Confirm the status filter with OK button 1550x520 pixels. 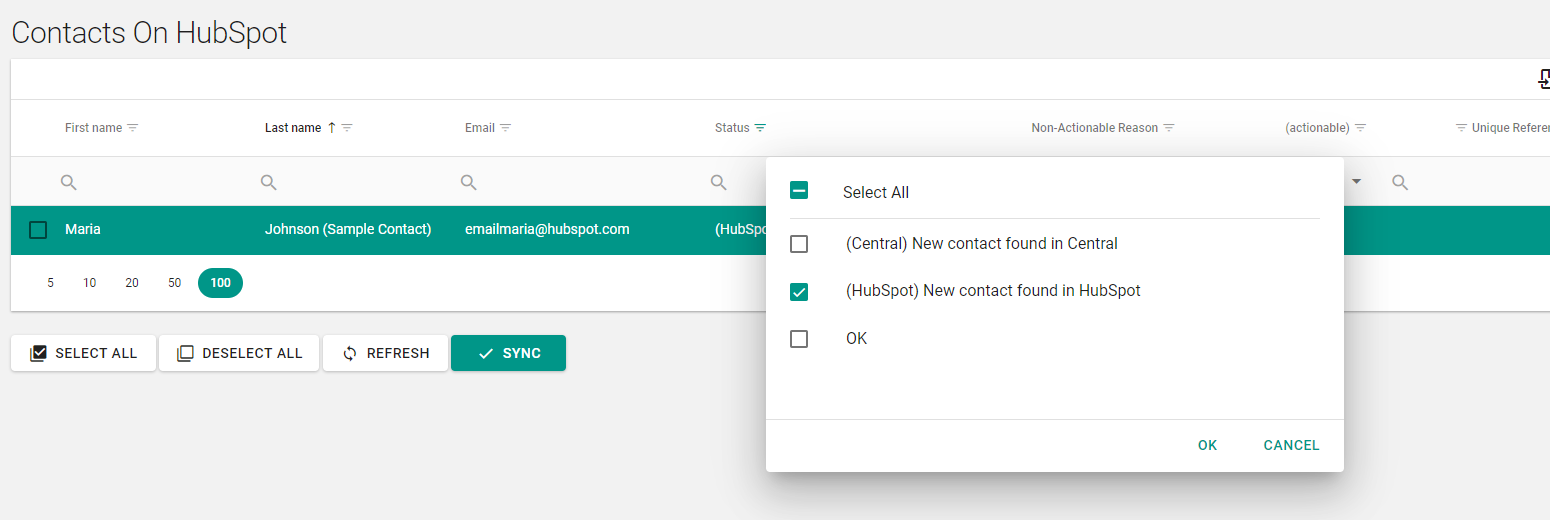click(1207, 445)
